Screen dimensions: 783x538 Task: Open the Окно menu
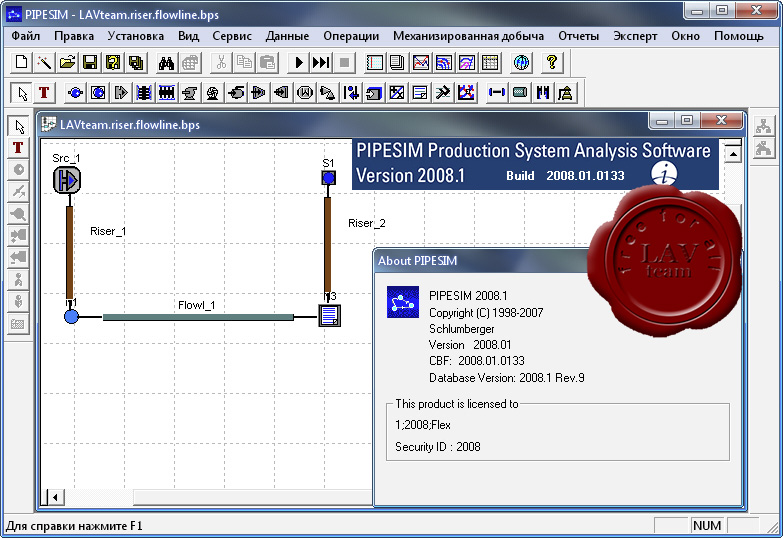point(685,36)
